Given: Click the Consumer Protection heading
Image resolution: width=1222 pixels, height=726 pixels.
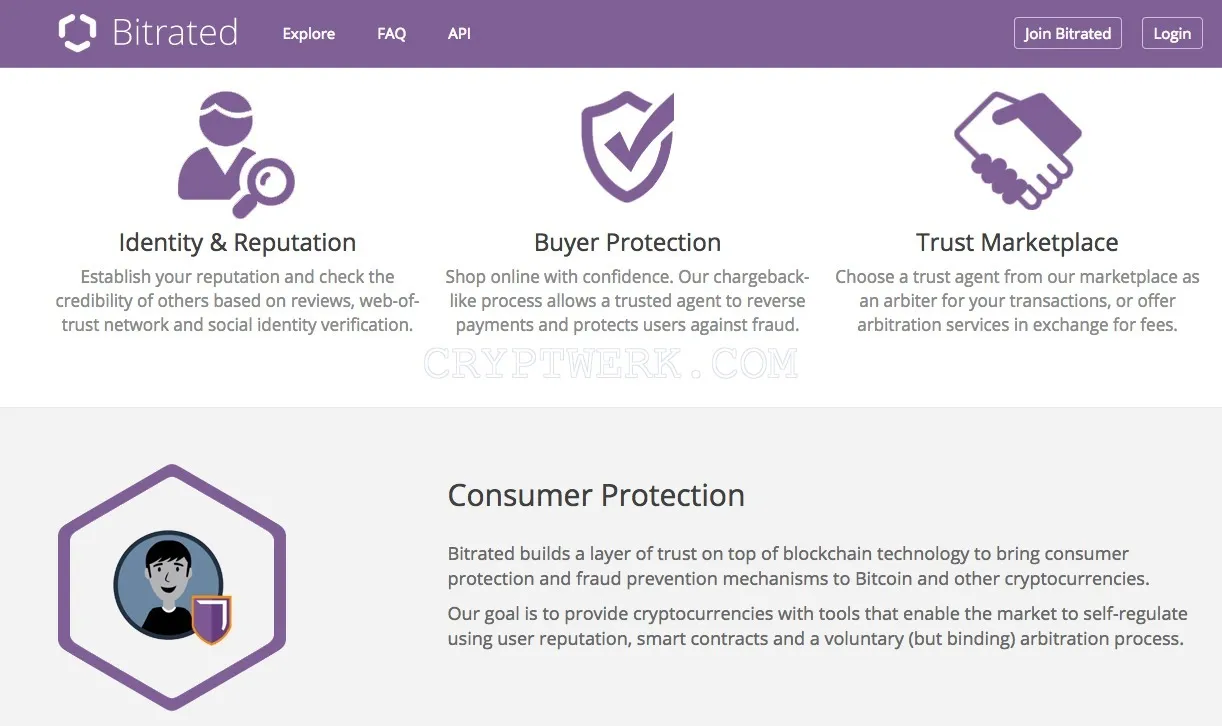Looking at the screenshot, I should (596, 495).
